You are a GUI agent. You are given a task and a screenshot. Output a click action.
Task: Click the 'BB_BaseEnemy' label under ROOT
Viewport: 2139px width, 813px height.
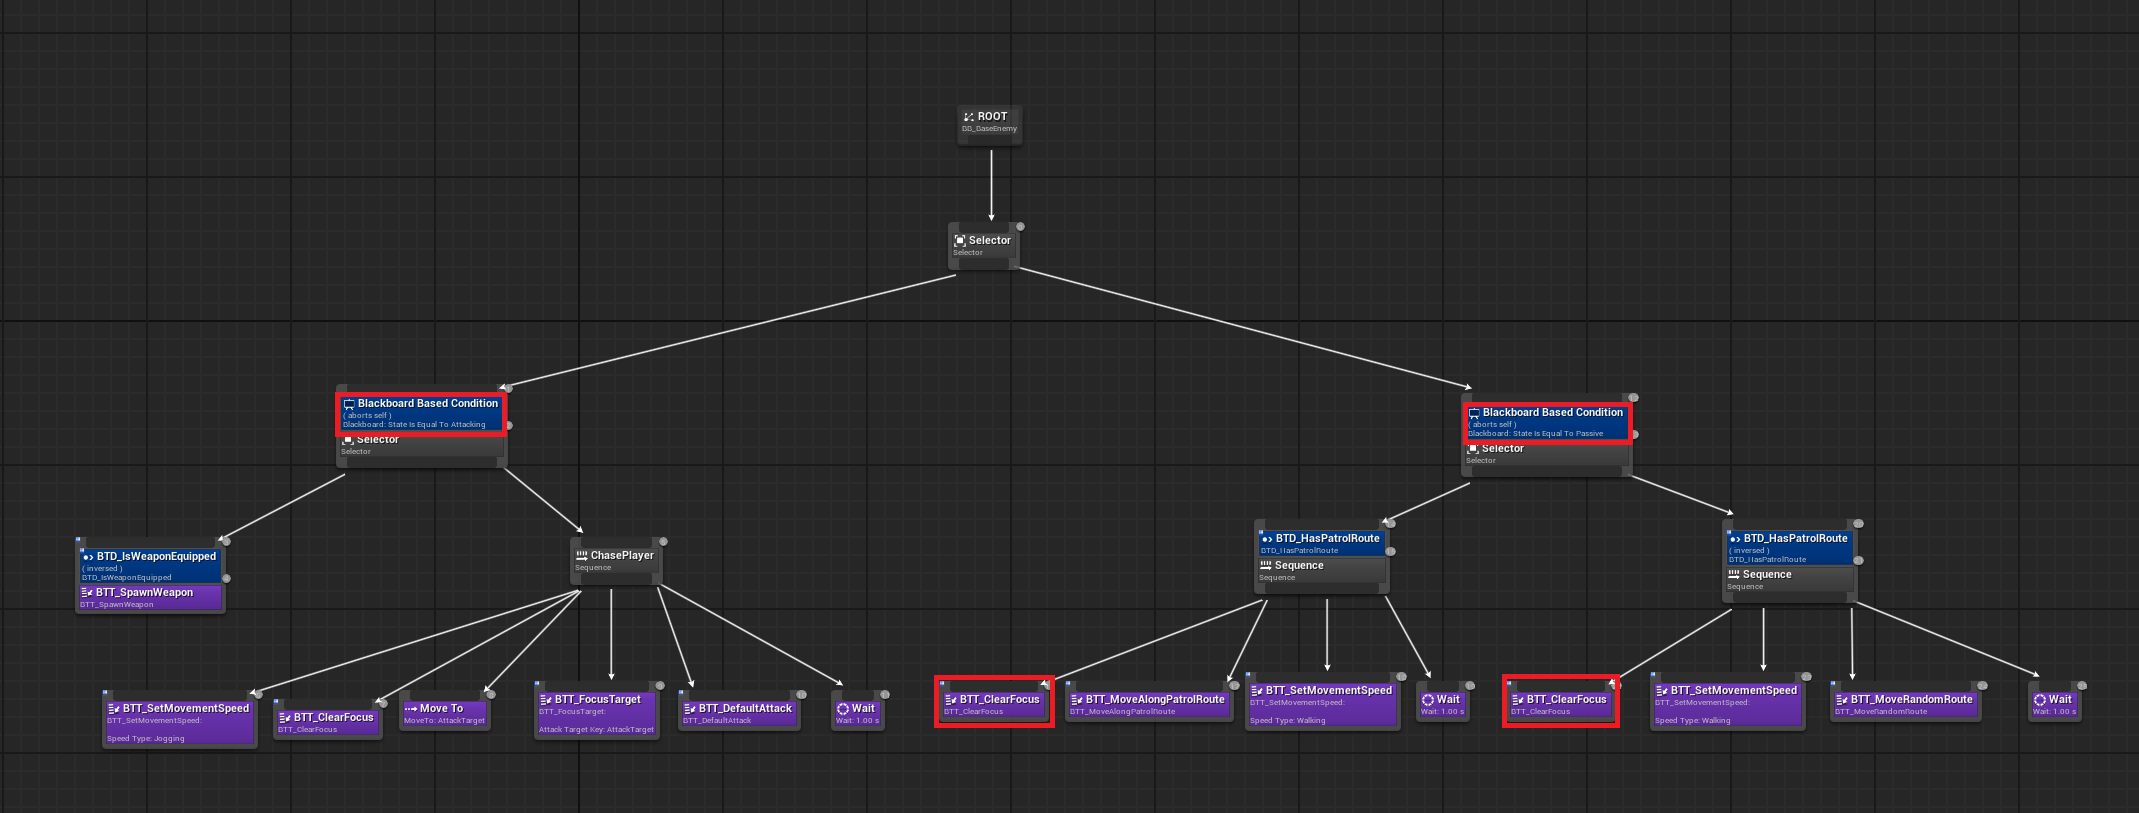(989, 129)
